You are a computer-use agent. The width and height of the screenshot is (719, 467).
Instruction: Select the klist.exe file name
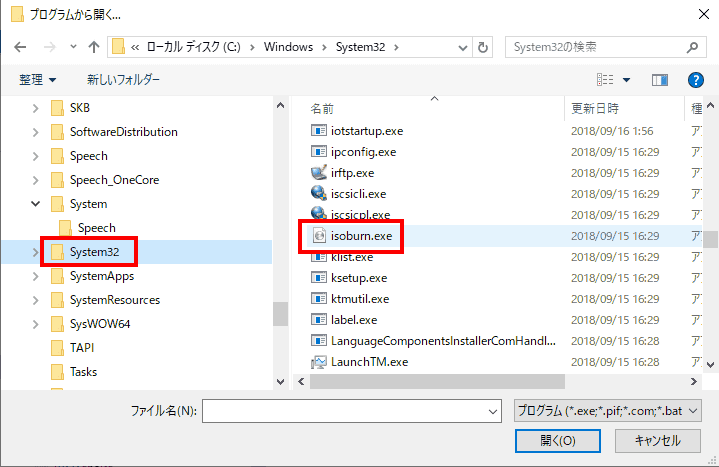click(x=352, y=257)
